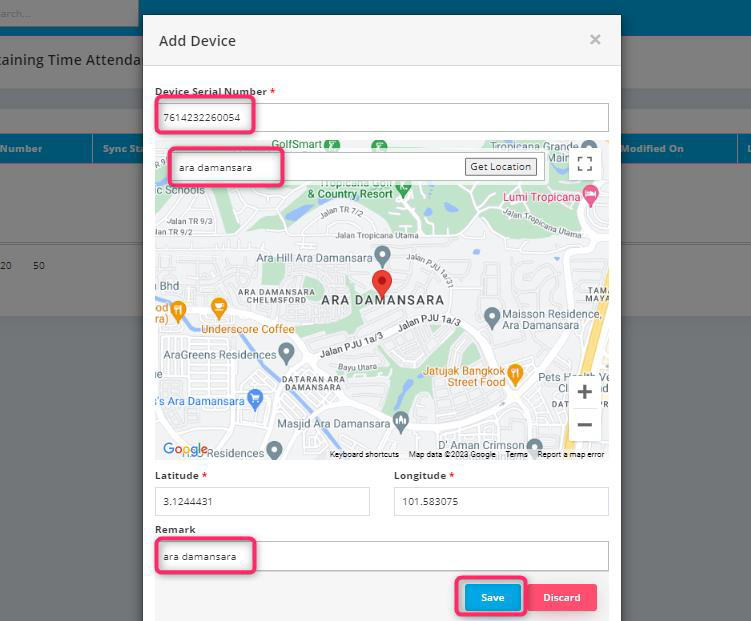This screenshot has height=621, width=751.
Task: Click the AraGreens Residences marker
Action: pyautogui.click(x=286, y=353)
